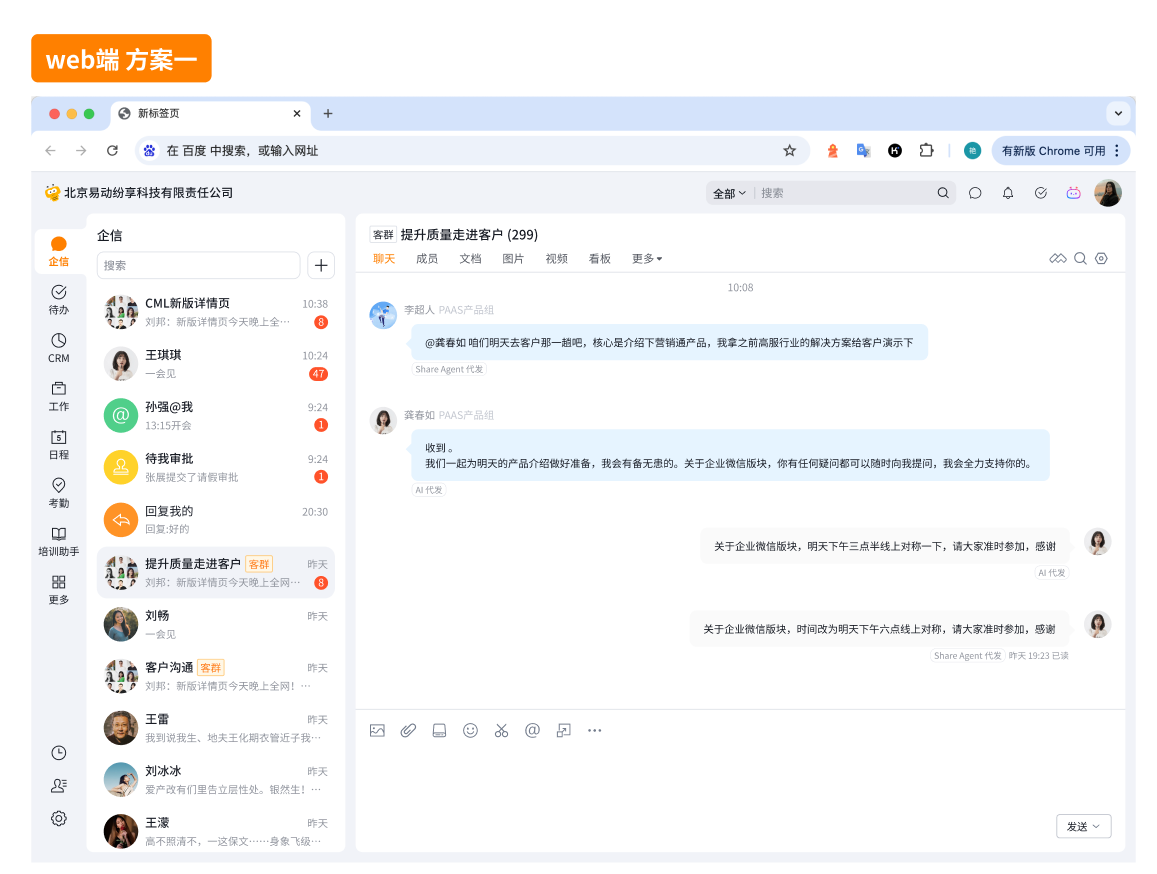The height and width of the screenshot is (874, 1157).
Task: Insert an image using the picture icon
Action: click(377, 731)
